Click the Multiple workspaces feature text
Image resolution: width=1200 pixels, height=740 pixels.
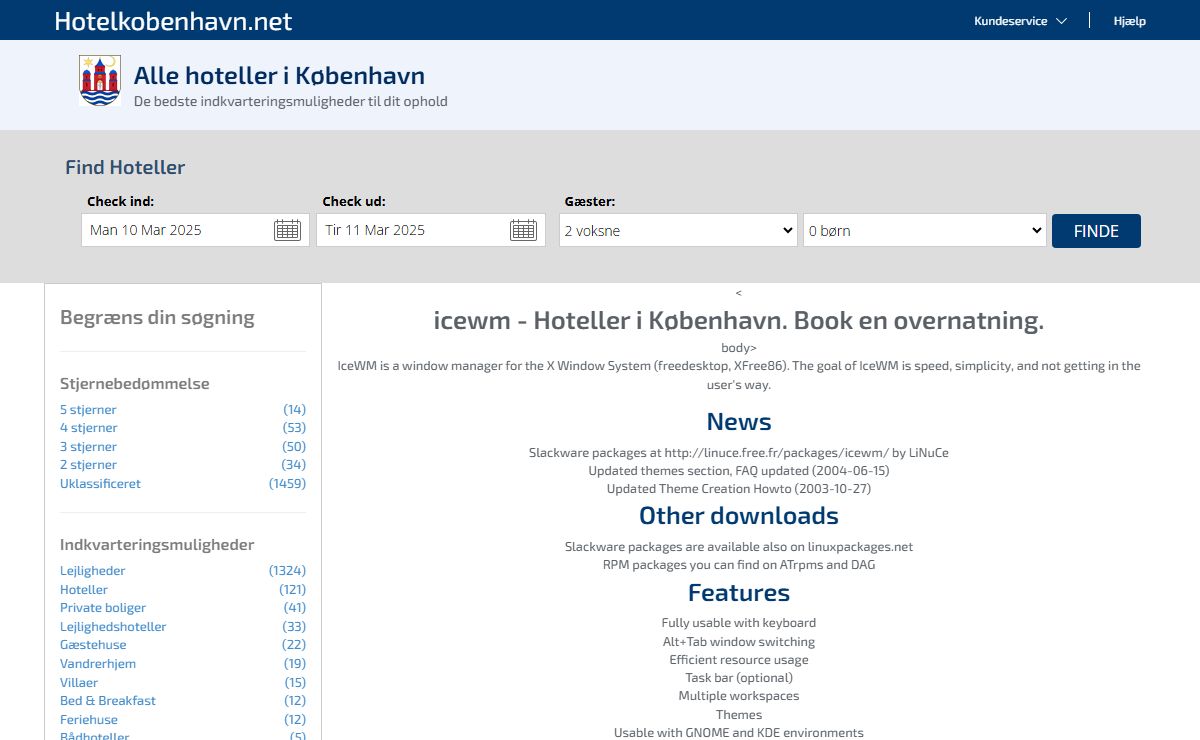(x=739, y=696)
